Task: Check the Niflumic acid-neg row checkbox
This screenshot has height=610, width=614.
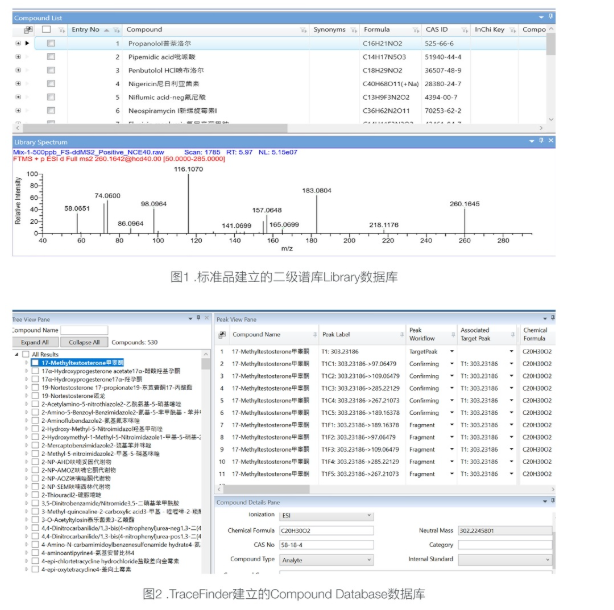Action: point(51,97)
